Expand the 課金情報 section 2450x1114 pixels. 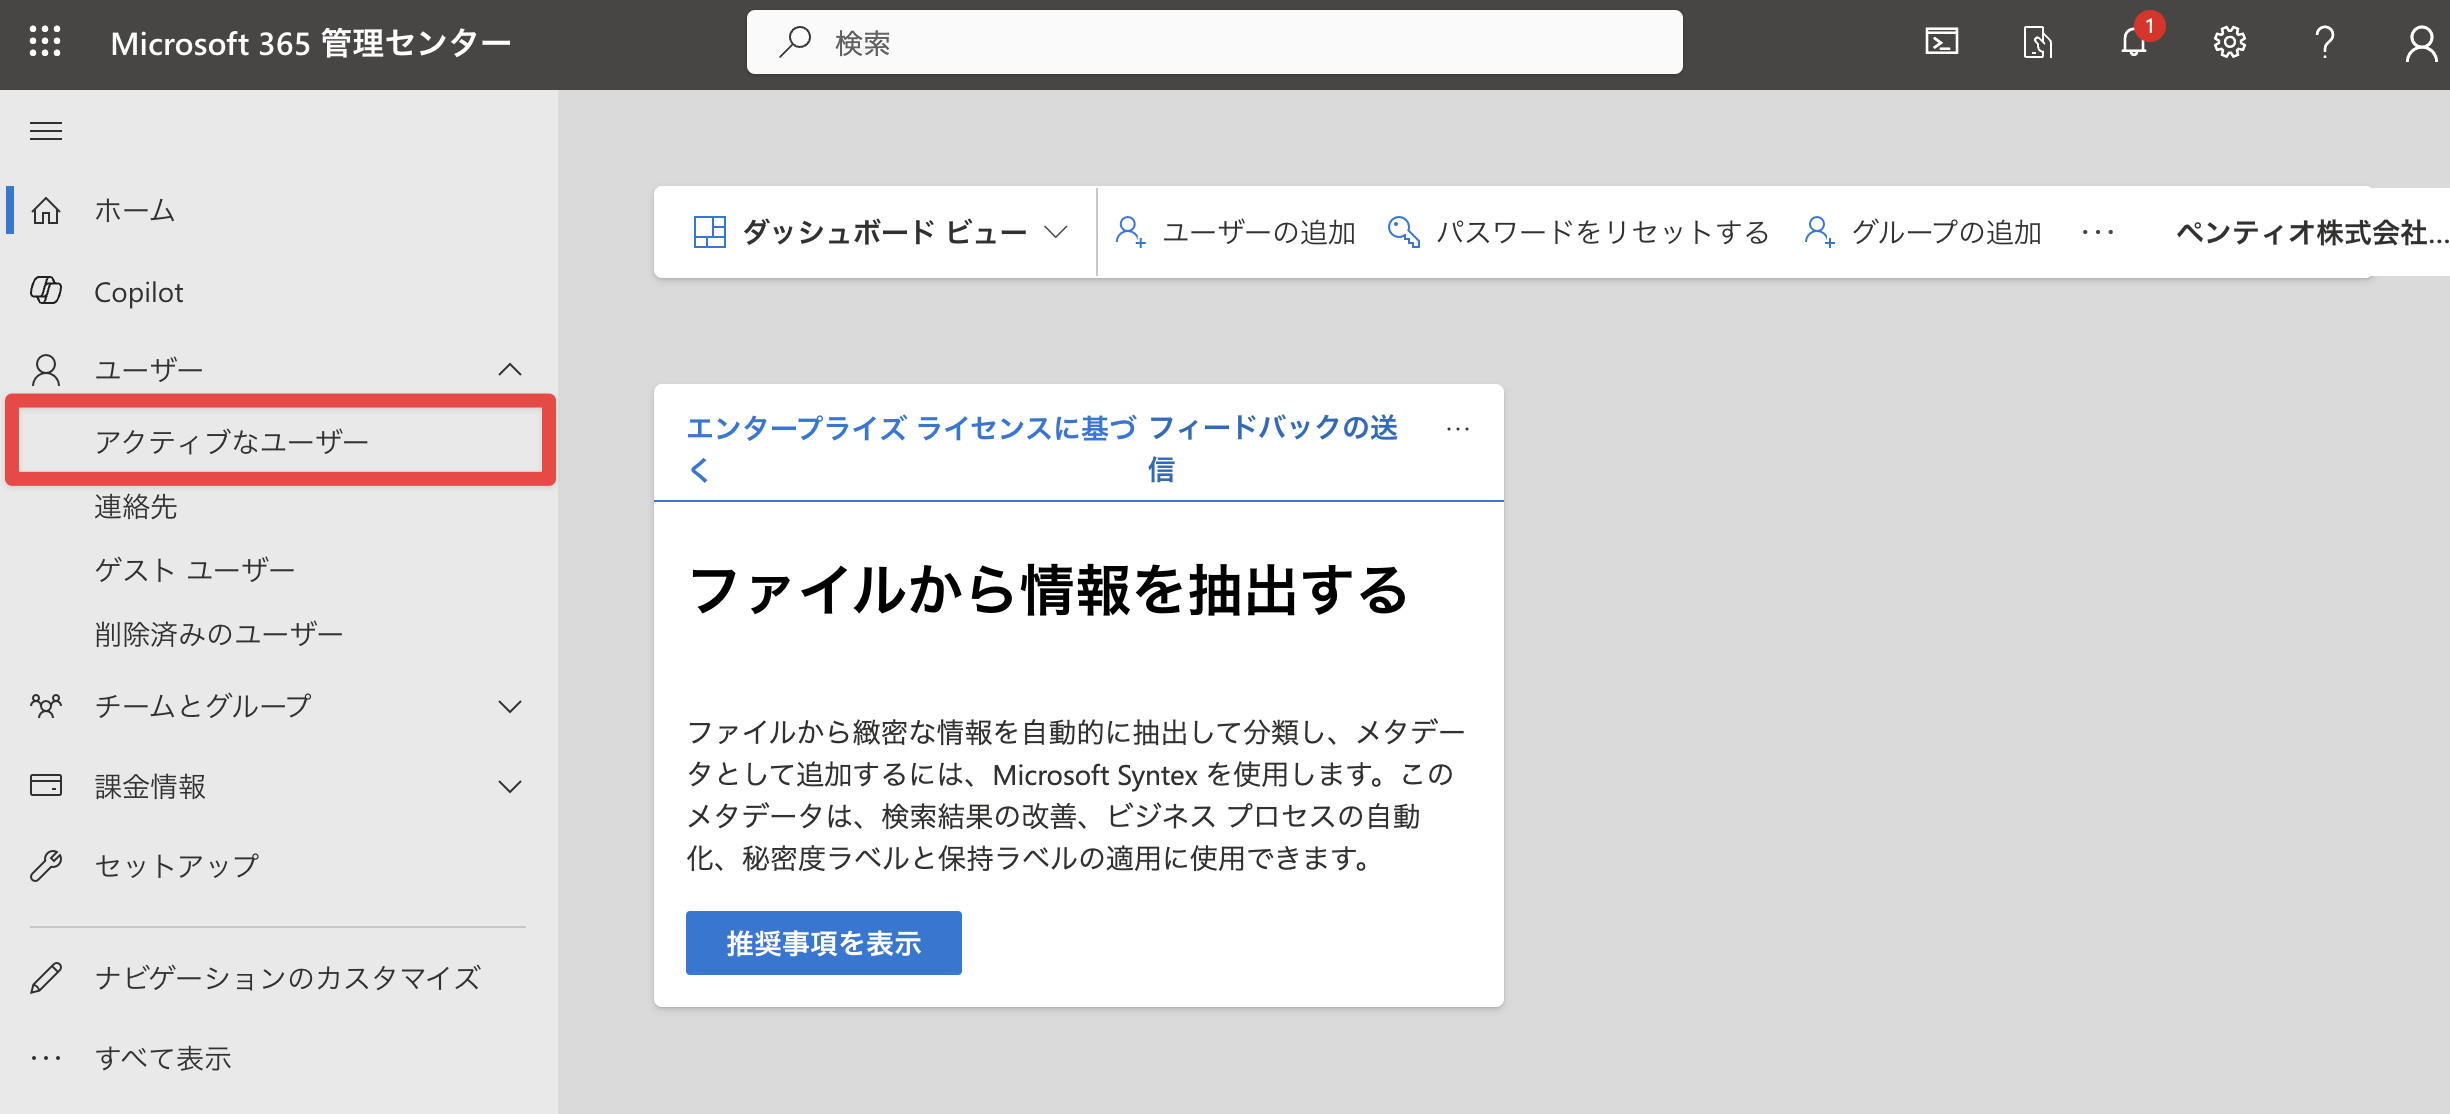(510, 787)
